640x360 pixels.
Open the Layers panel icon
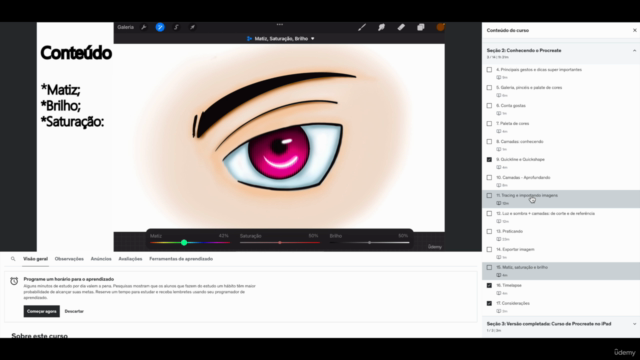[420, 27]
